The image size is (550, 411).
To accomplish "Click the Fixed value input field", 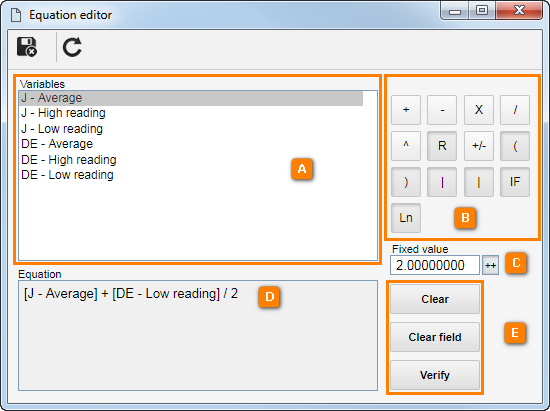I will (435, 265).
